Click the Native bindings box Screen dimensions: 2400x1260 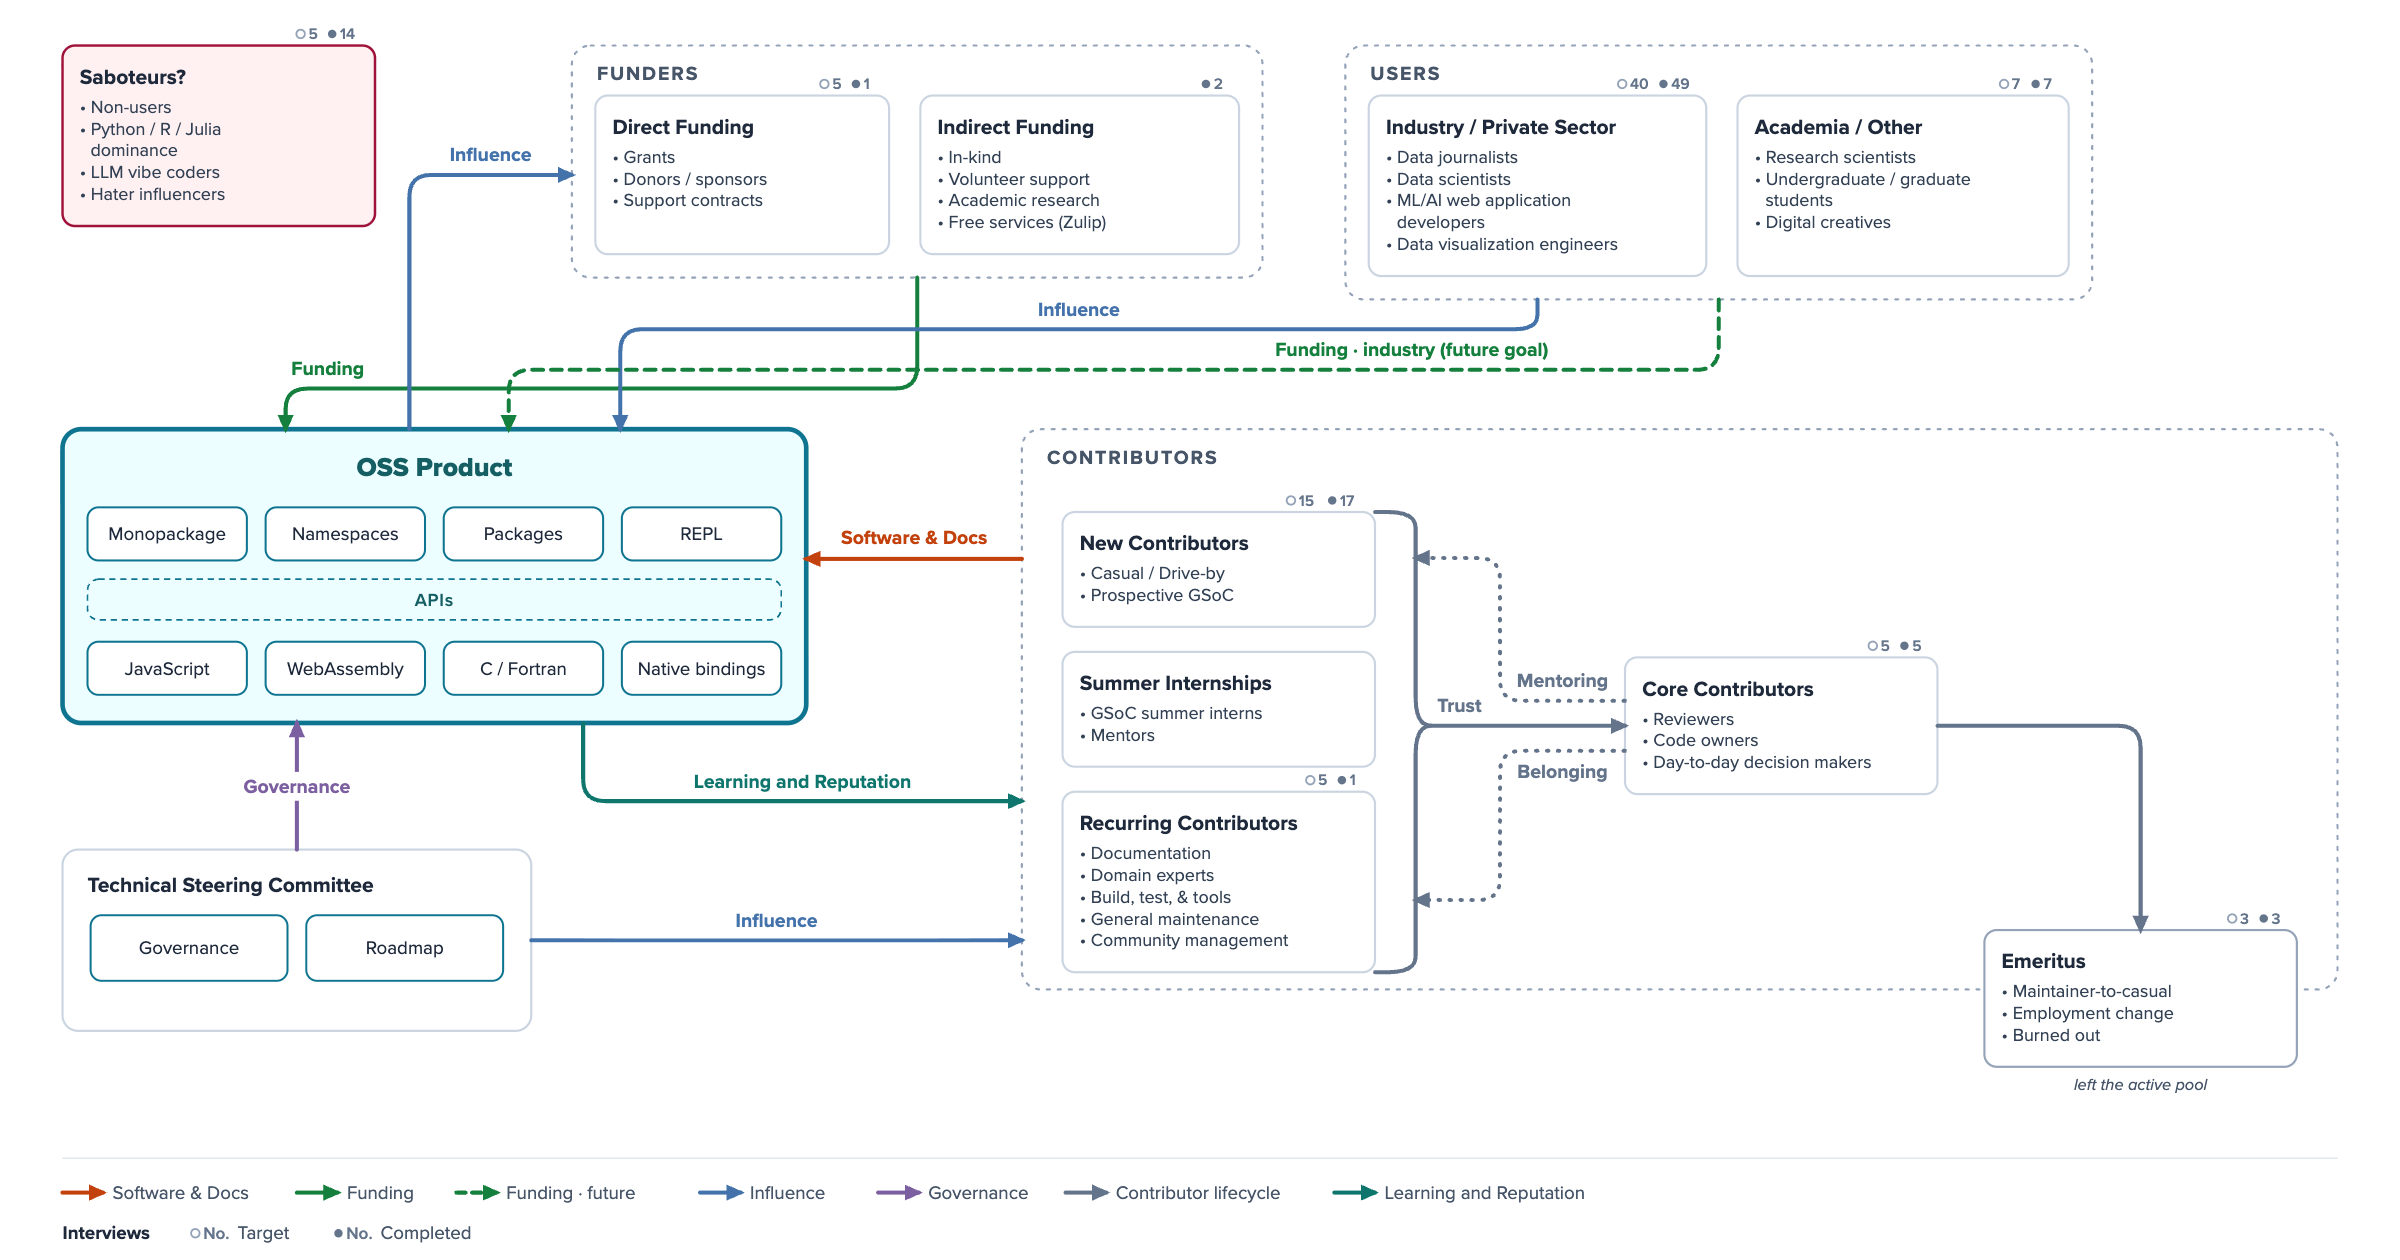[x=701, y=668]
